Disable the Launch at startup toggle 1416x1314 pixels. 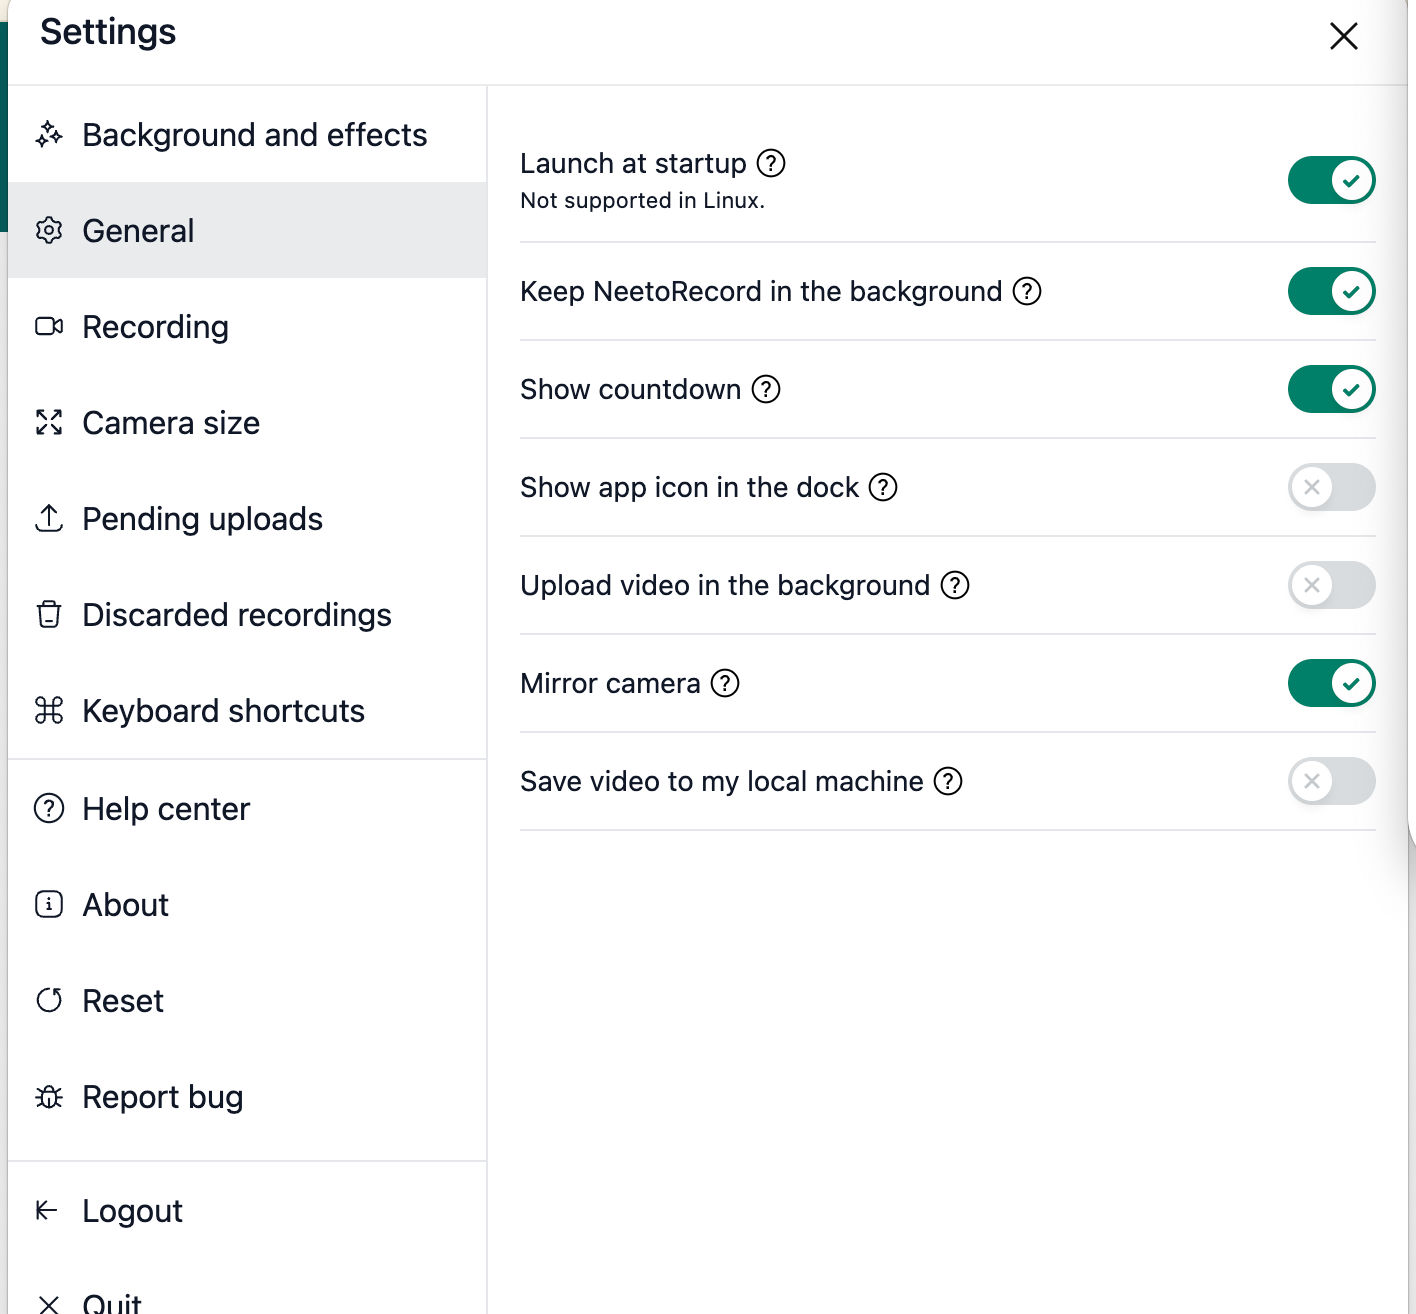point(1331,181)
